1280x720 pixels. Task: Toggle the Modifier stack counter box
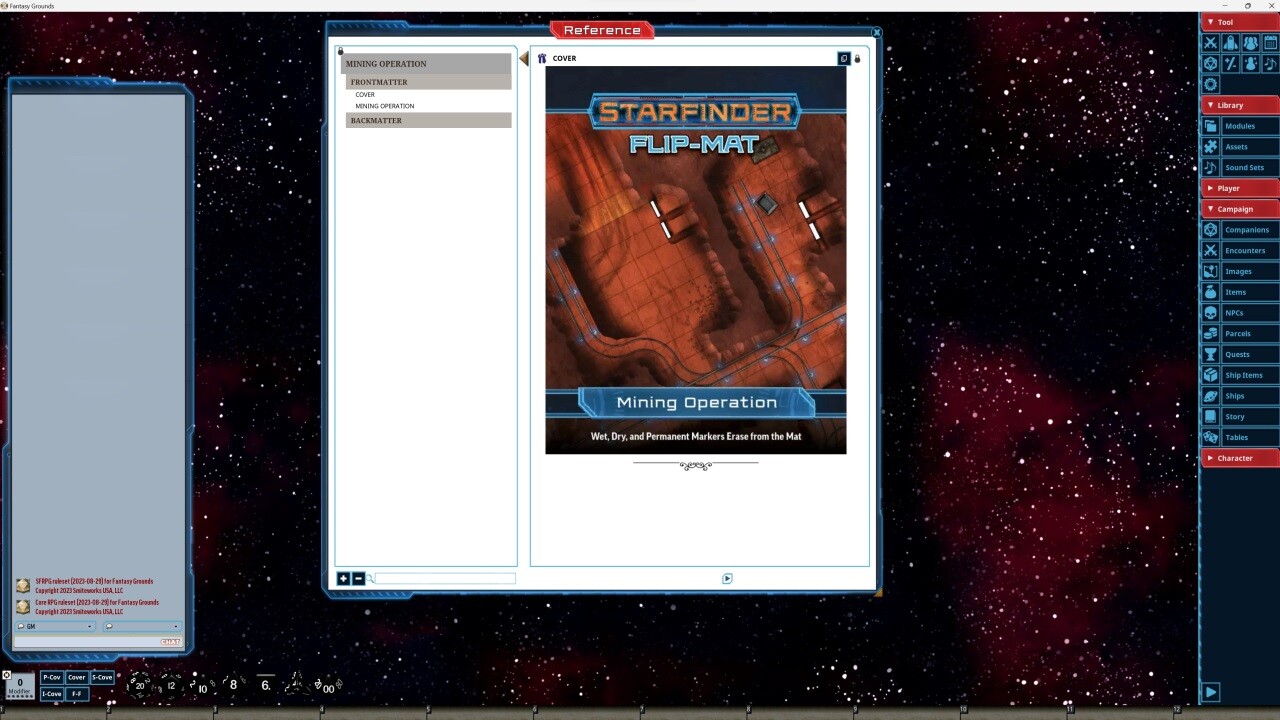20,685
